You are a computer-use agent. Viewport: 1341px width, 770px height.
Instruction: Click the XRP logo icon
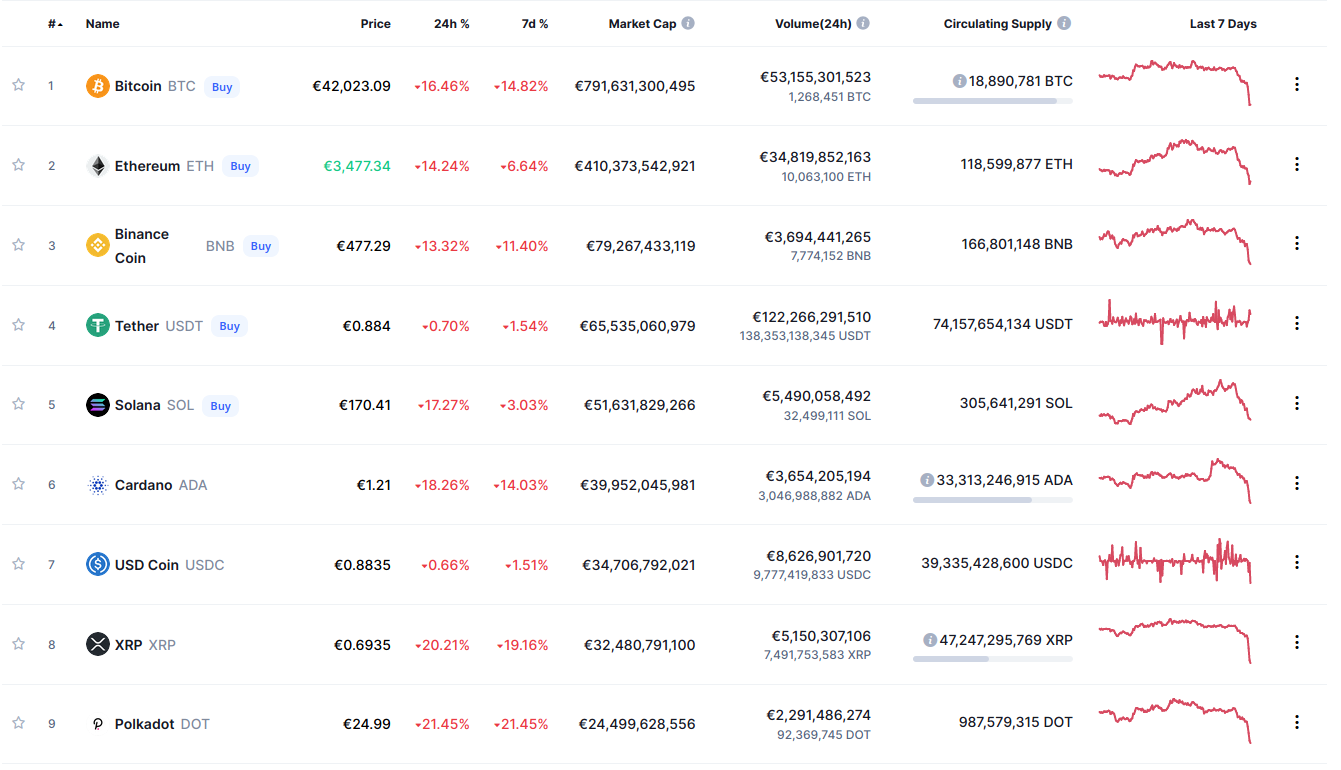coord(97,644)
